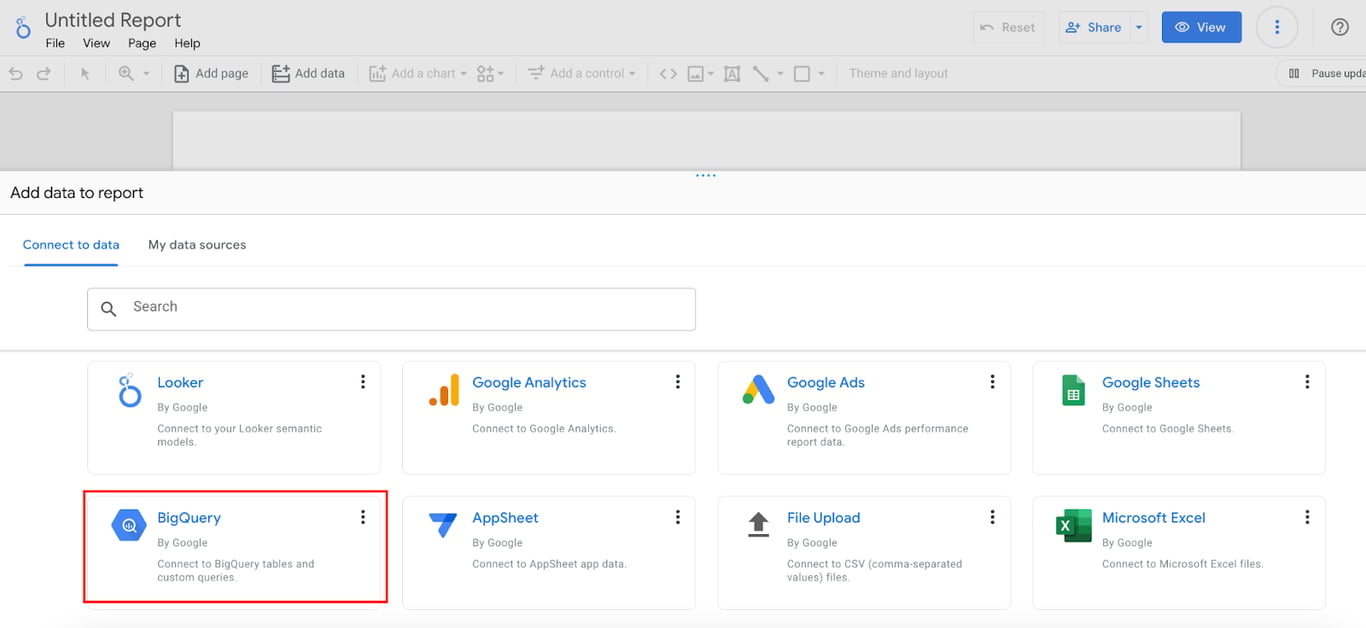
Task: Select the BigQuery connector
Action: 234,547
